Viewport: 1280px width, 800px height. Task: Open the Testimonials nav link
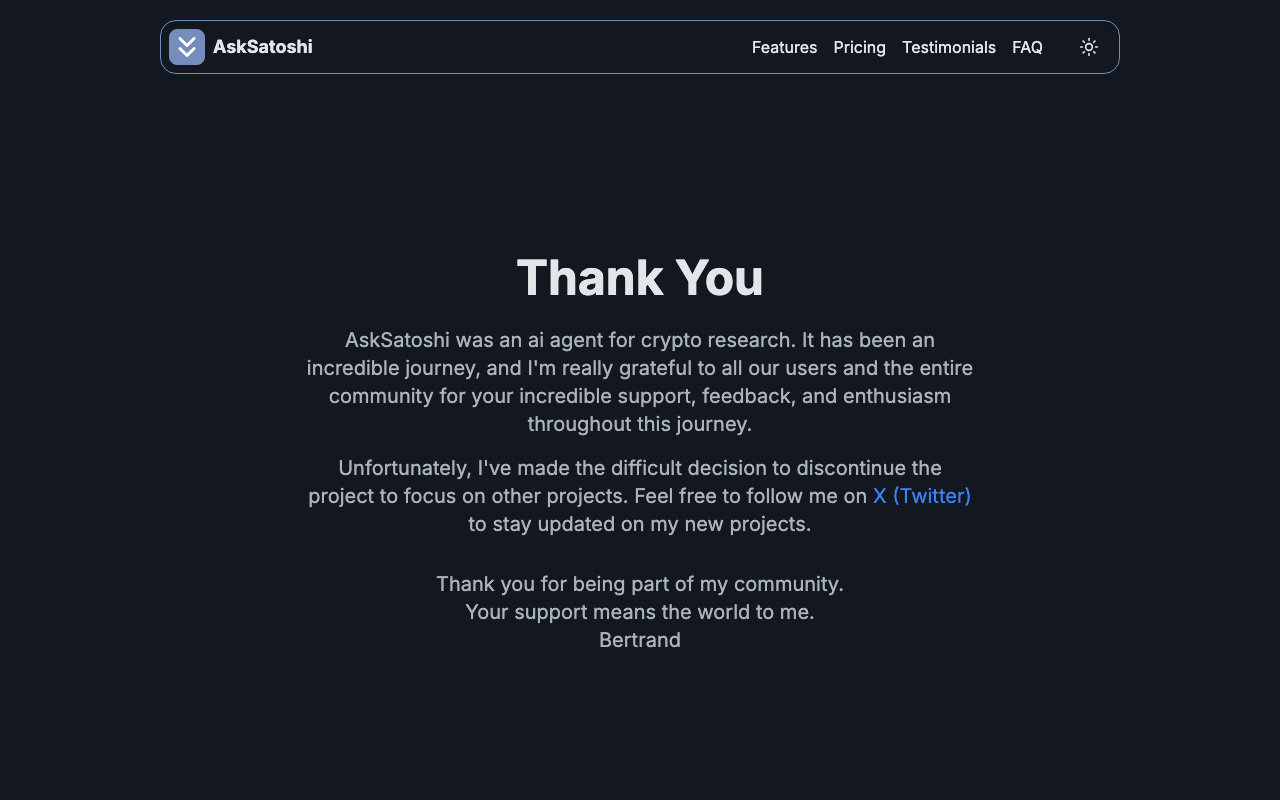tap(948, 47)
